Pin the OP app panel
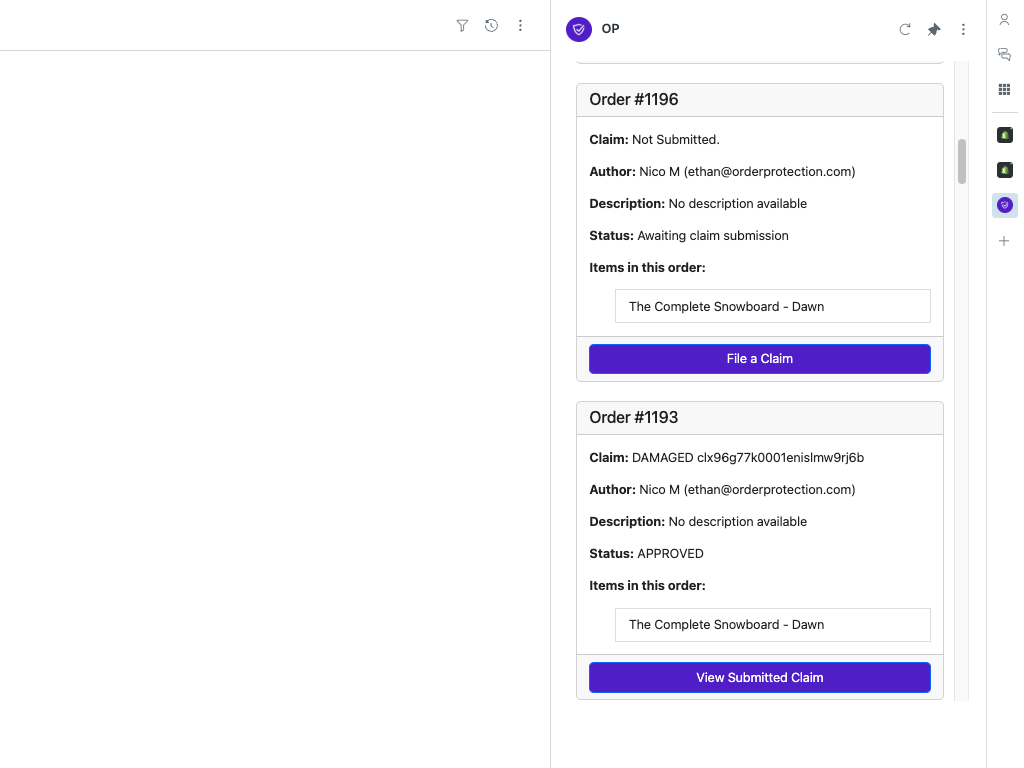Screen dimensions: 1024x768 (934, 30)
